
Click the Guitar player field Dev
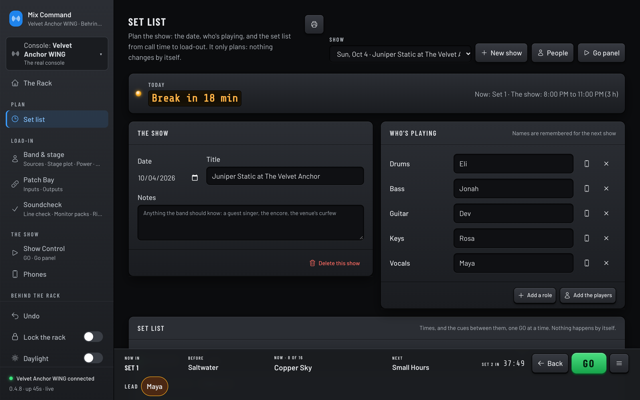coord(513,213)
